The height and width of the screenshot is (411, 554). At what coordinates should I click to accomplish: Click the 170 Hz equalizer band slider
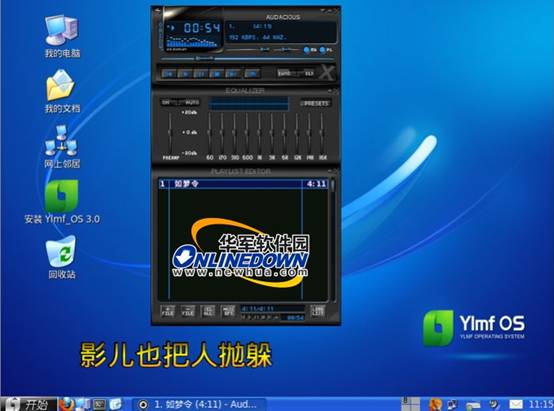click(x=222, y=133)
